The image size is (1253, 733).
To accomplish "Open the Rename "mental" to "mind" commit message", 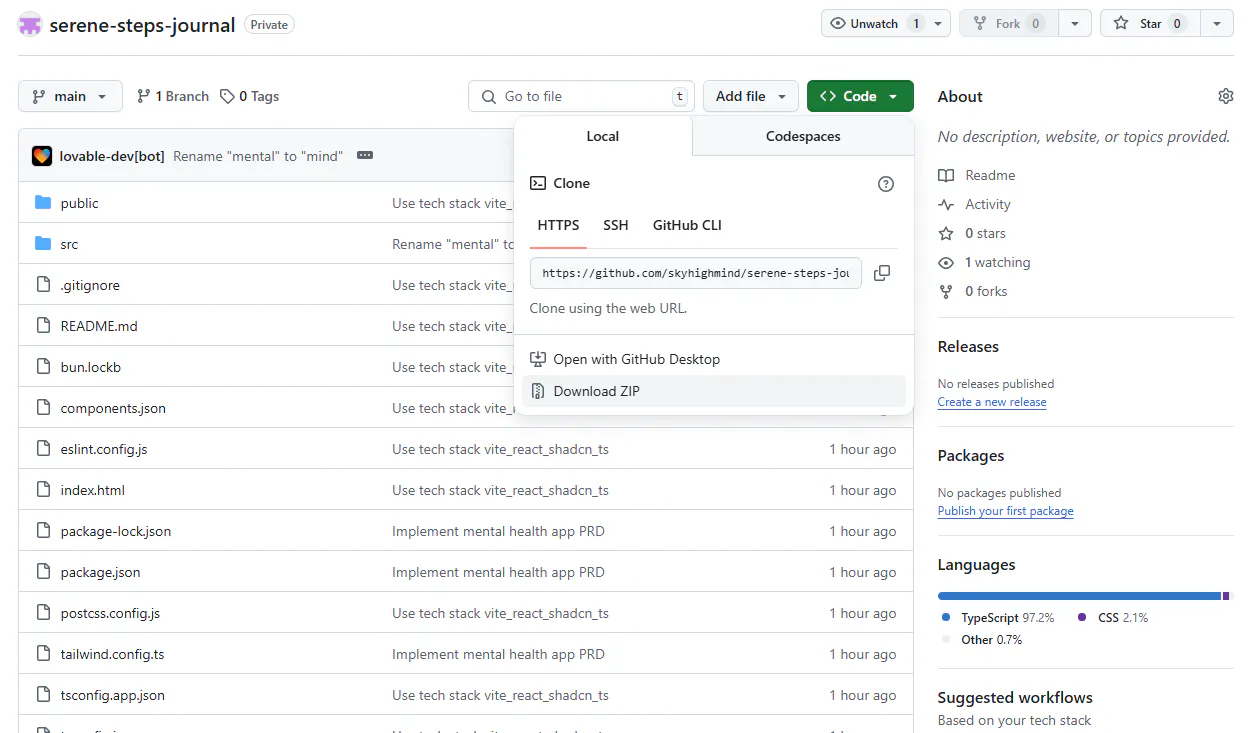I will (x=258, y=156).
